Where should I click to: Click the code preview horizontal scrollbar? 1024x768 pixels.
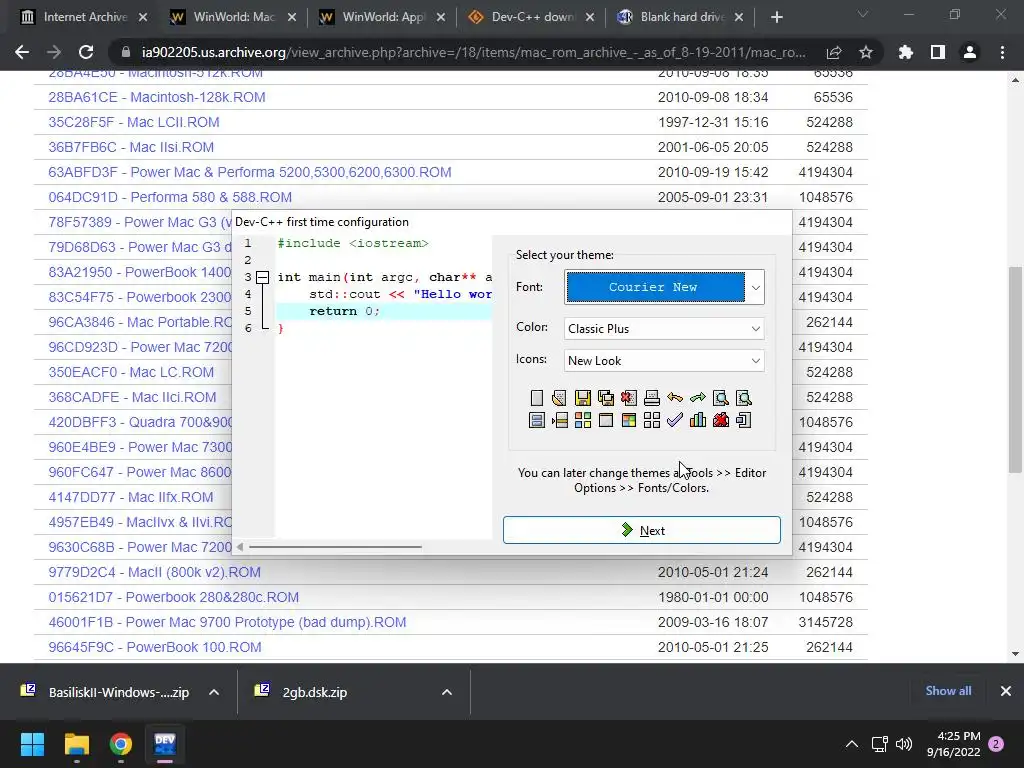(336, 547)
